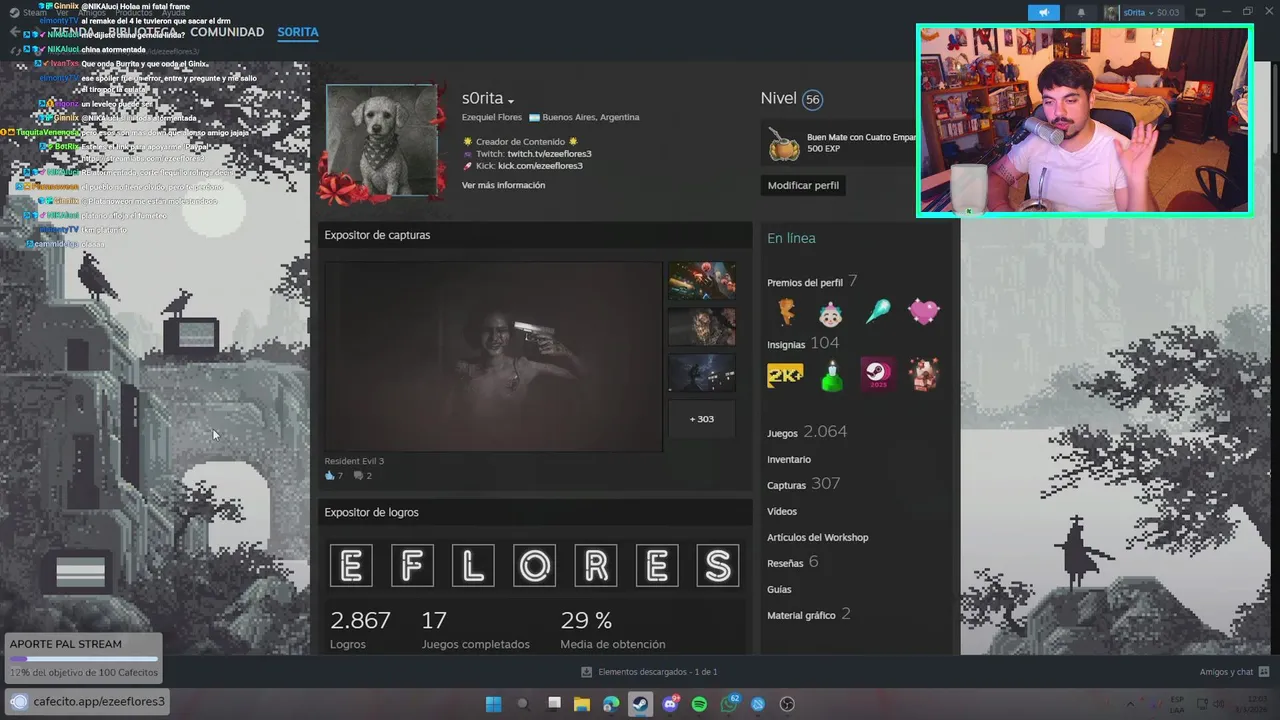
Task: Open the notifications bell
Action: coord(1081,13)
